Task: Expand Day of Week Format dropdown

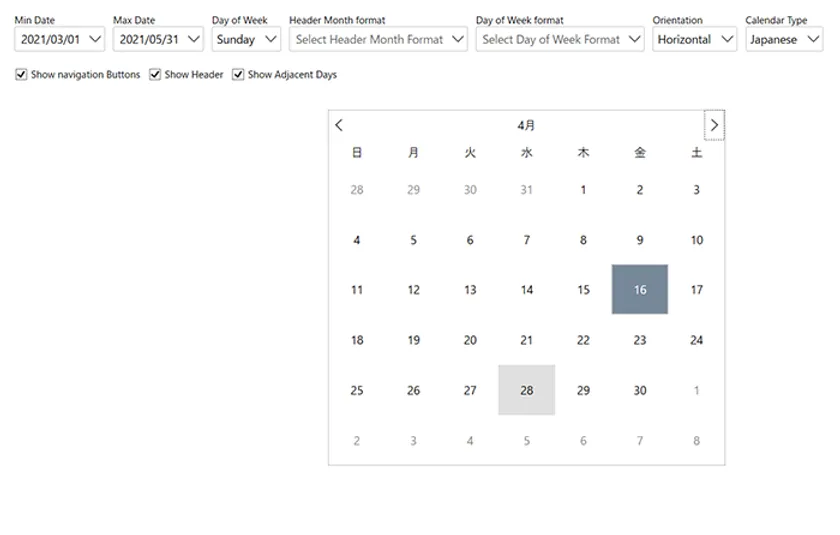Action: pyautogui.click(x=560, y=39)
